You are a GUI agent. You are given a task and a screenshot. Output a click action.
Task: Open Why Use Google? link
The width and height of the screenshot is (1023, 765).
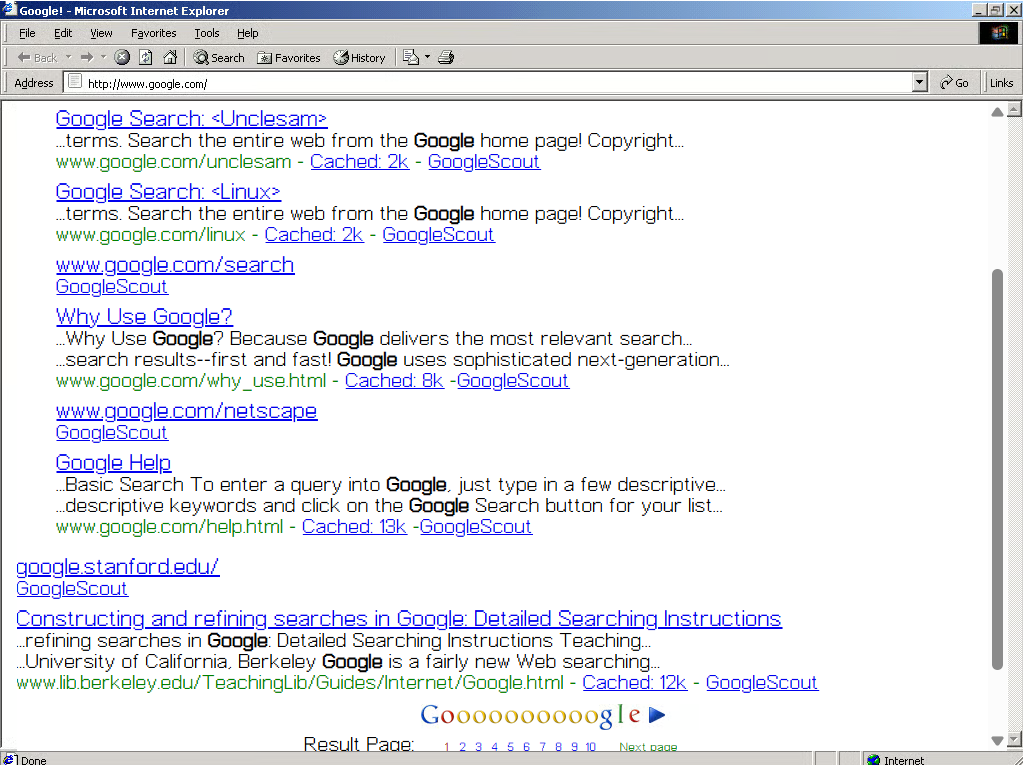pyautogui.click(x=144, y=317)
